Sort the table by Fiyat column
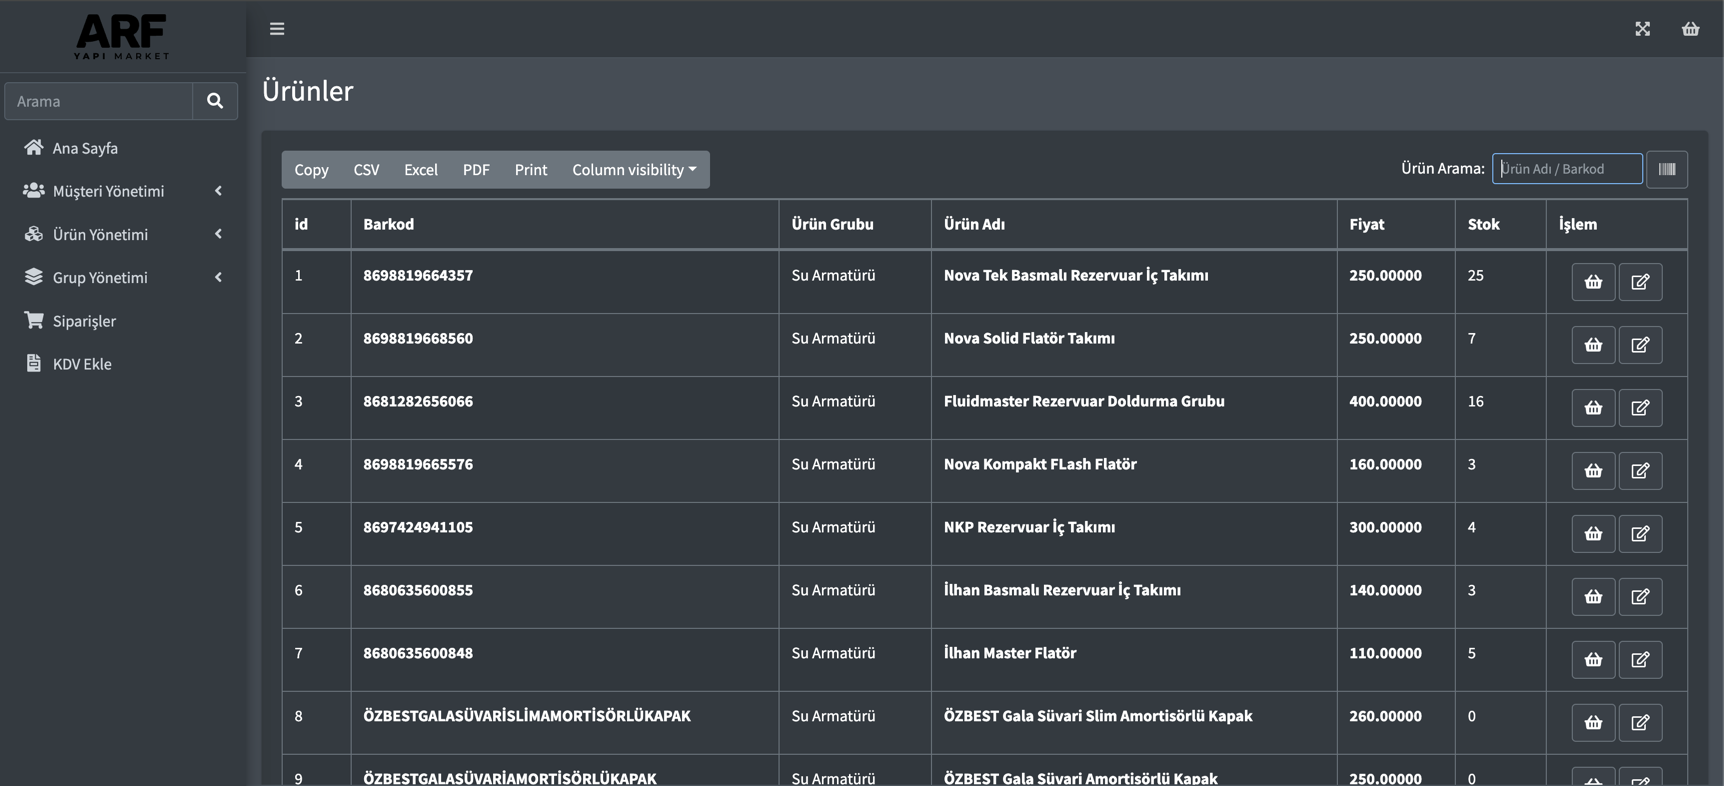The width and height of the screenshot is (1724, 786). click(x=1396, y=225)
